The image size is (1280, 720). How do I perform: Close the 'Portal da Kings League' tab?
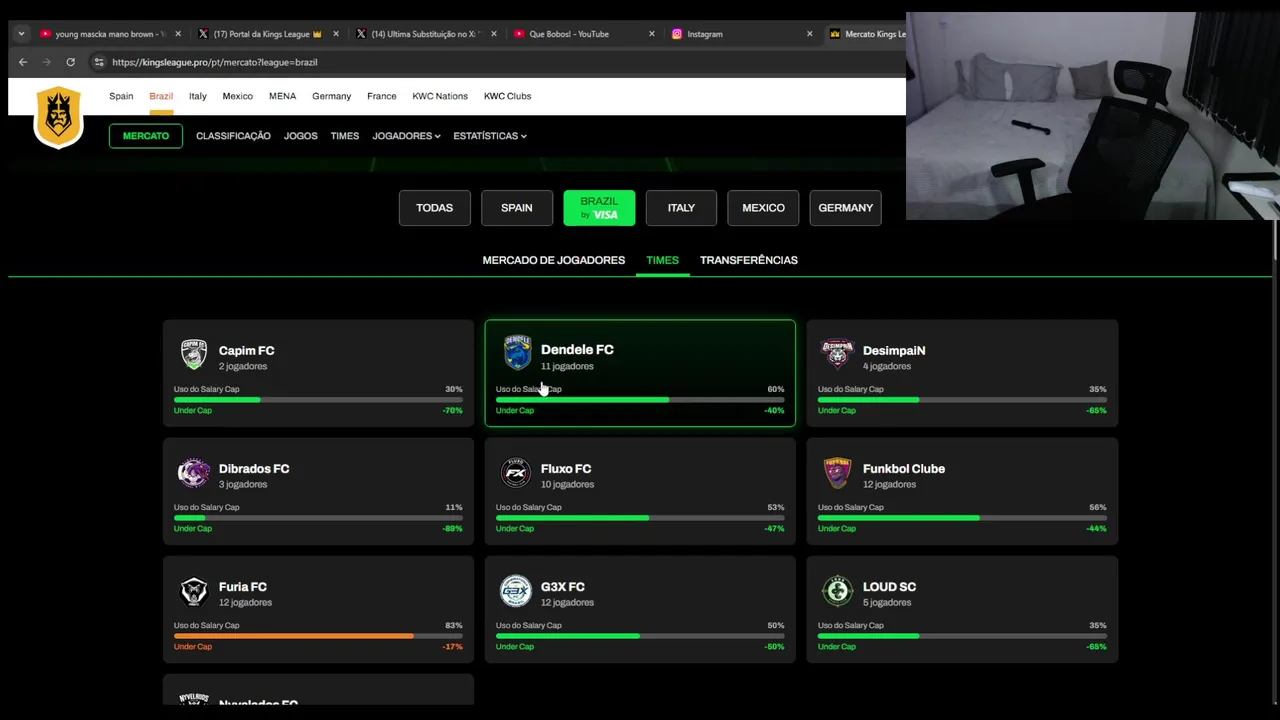pyautogui.click(x=336, y=34)
